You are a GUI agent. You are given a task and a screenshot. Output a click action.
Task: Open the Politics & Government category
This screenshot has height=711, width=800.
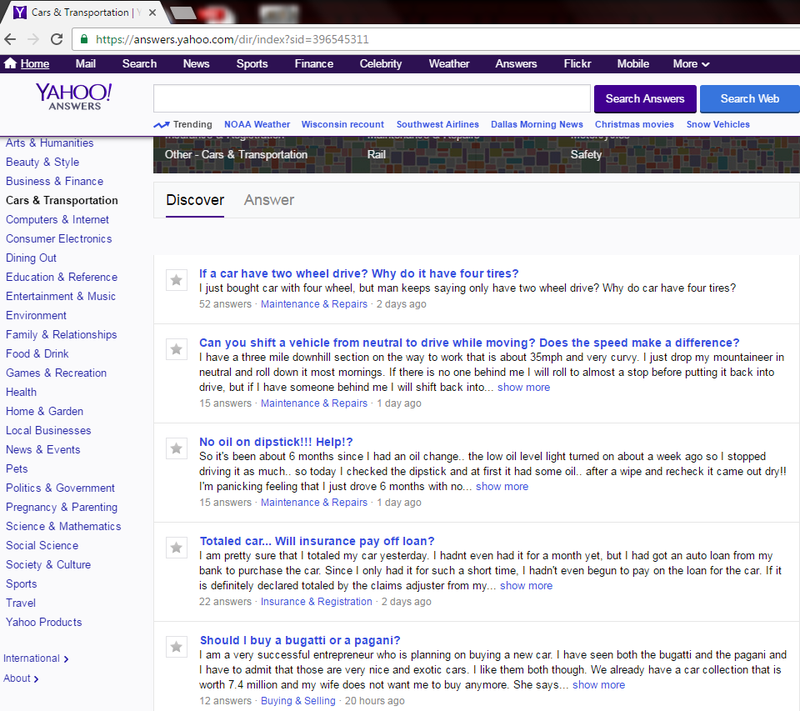pyautogui.click(x=60, y=488)
